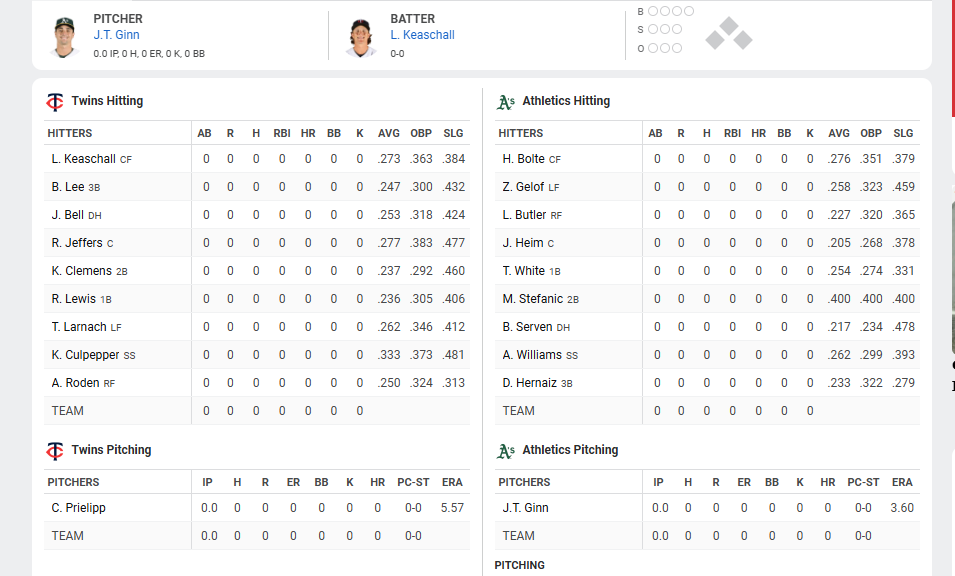Click the balls count indicator circles
The height and width of the screenshot is (576, 955).
coord(671,11)
